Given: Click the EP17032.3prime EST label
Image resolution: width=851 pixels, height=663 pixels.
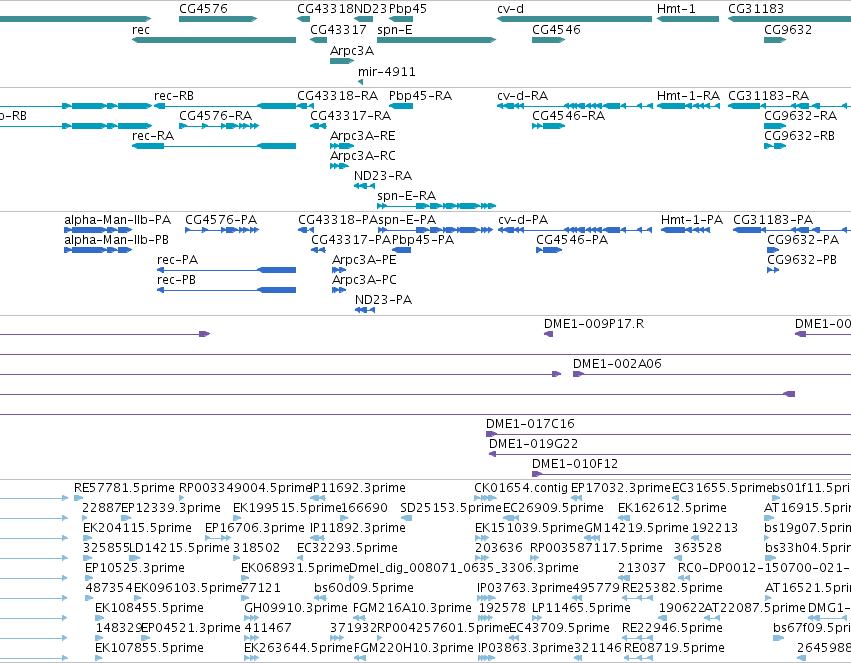Looking at the screenshot, I should pos(620,488).
